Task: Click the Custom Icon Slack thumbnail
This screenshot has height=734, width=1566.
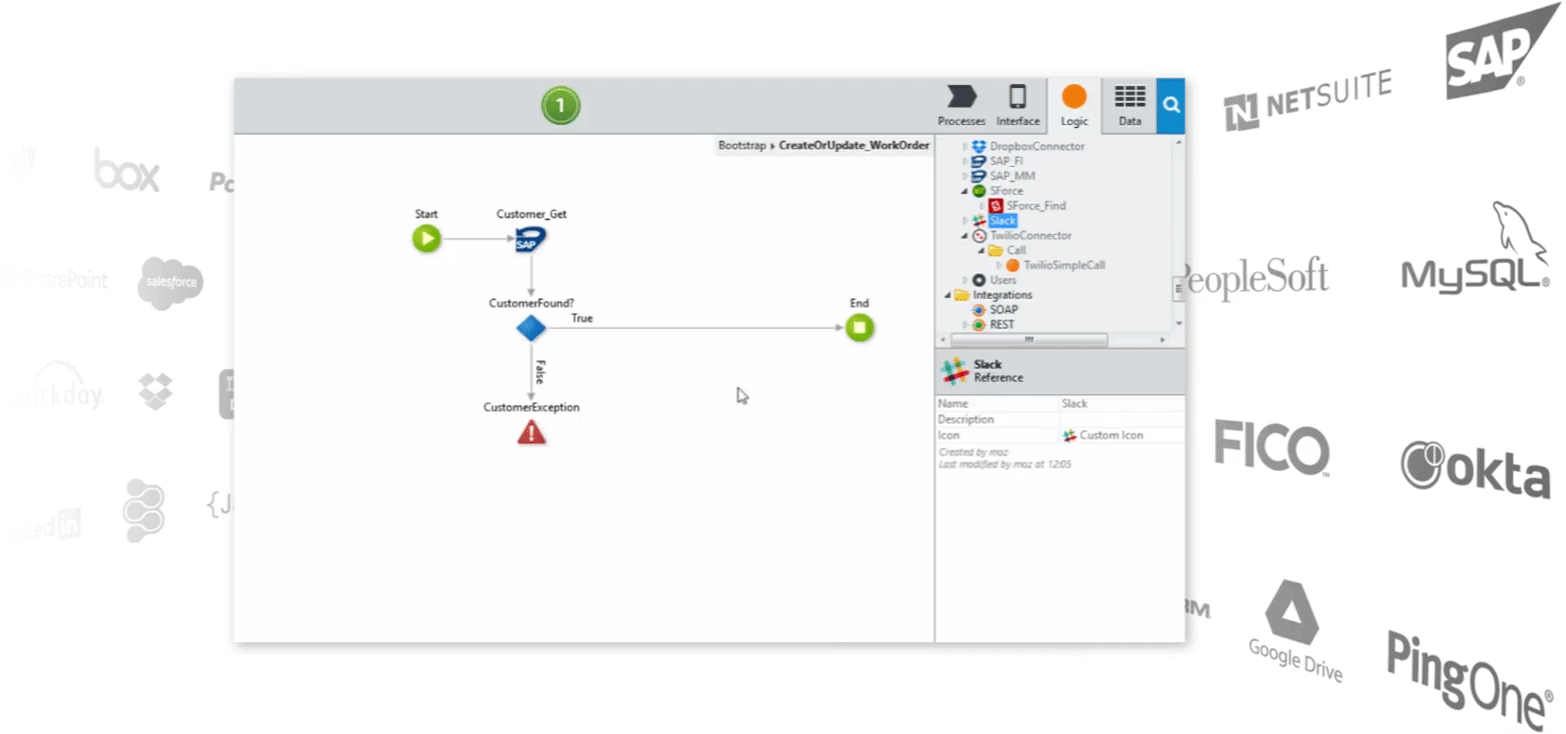Action: pyautogui.click(x=1069, y=435)
